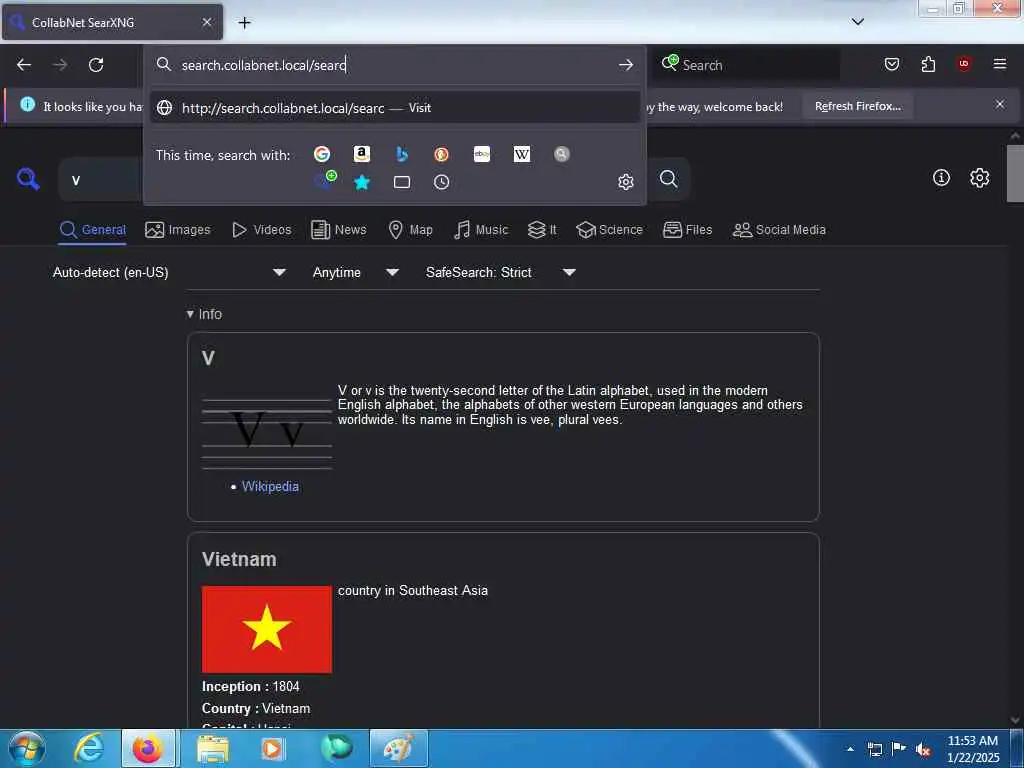Image resolution: width=1024 pixels, height=768 pixels.
Task: Open the Anytime time range dropdown
Action: tap(355, 272)
